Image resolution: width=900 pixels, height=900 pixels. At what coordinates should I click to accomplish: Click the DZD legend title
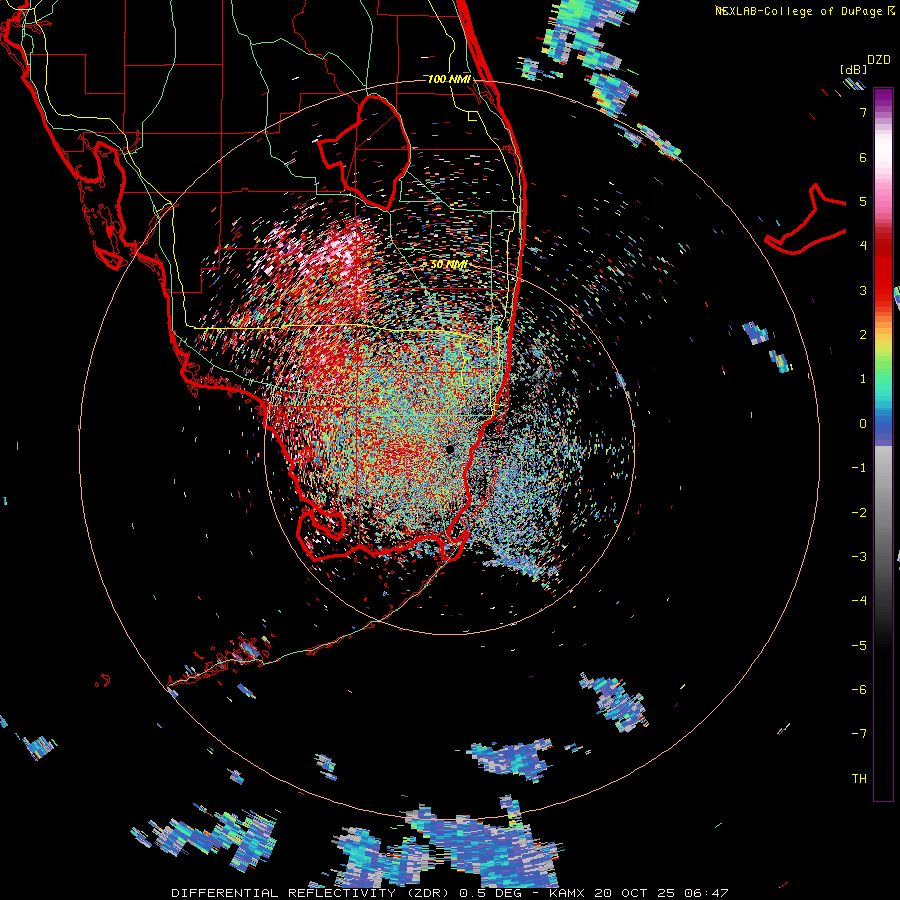pyautogui.click(x=879, y=60)
